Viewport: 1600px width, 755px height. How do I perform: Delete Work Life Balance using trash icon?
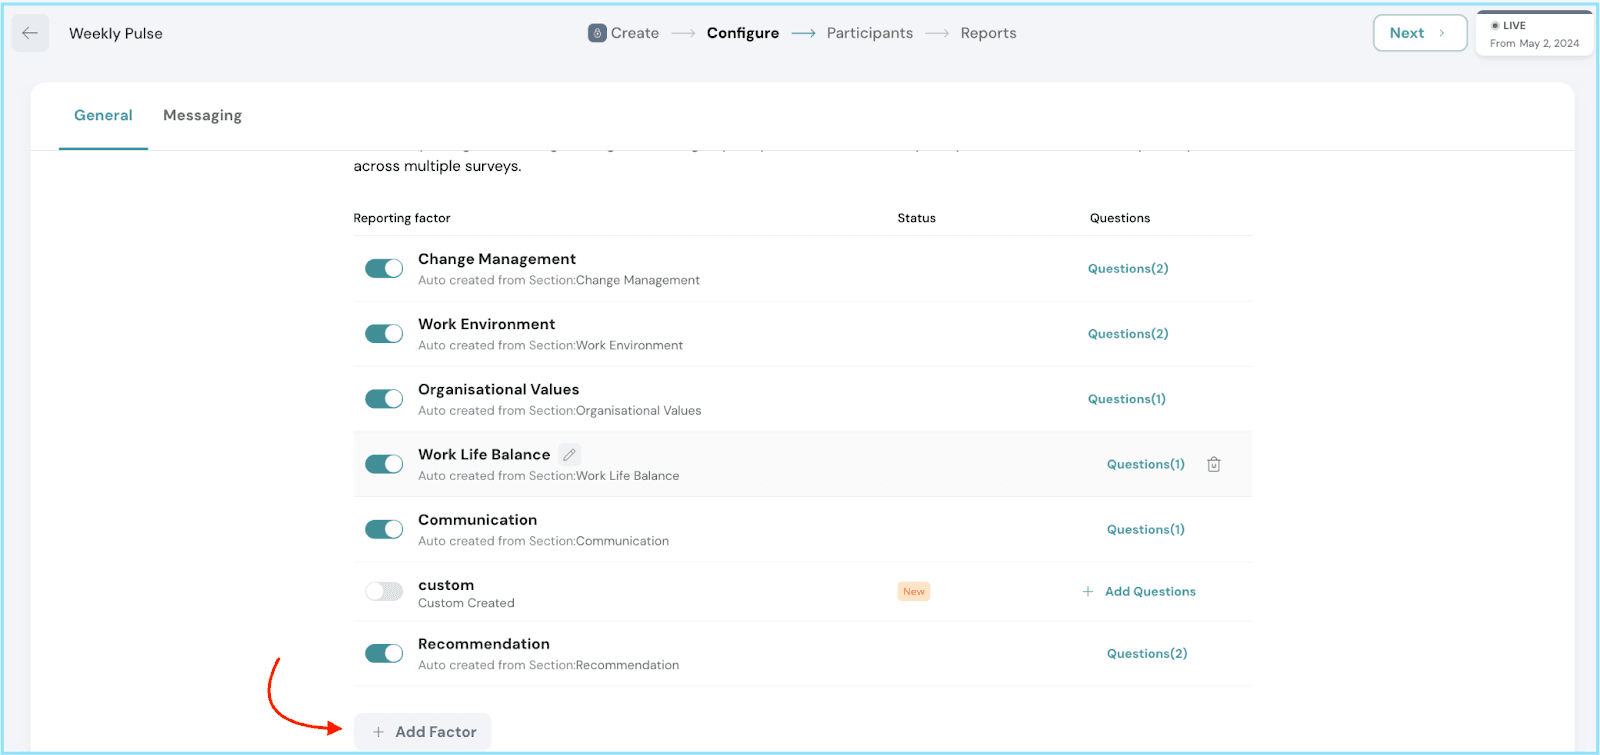tap(1213, 464)
